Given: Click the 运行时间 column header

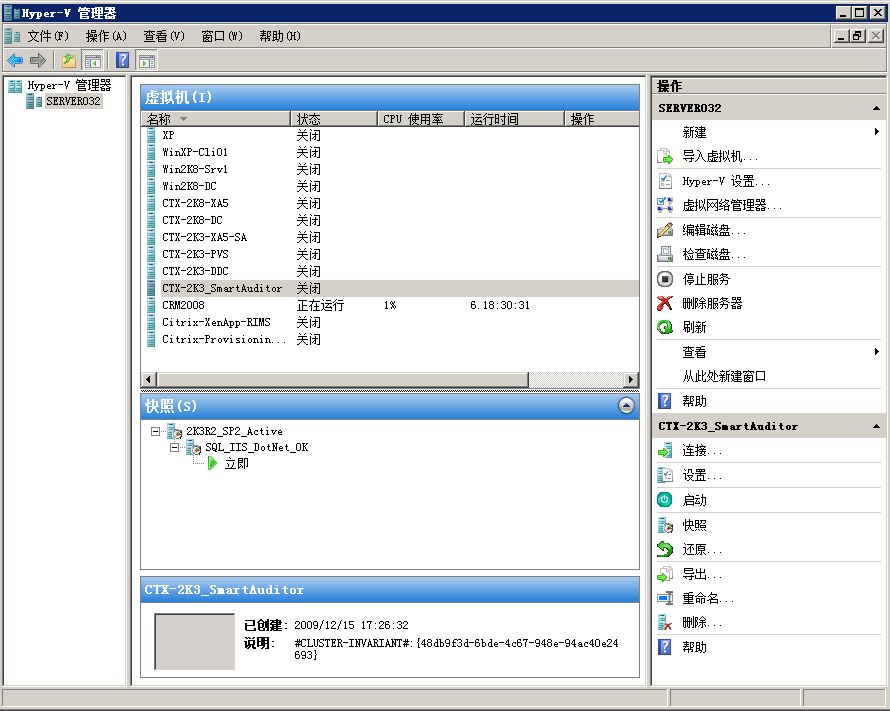Looking at the screenshot, I should pyautogui.click(x=515, y=119).
